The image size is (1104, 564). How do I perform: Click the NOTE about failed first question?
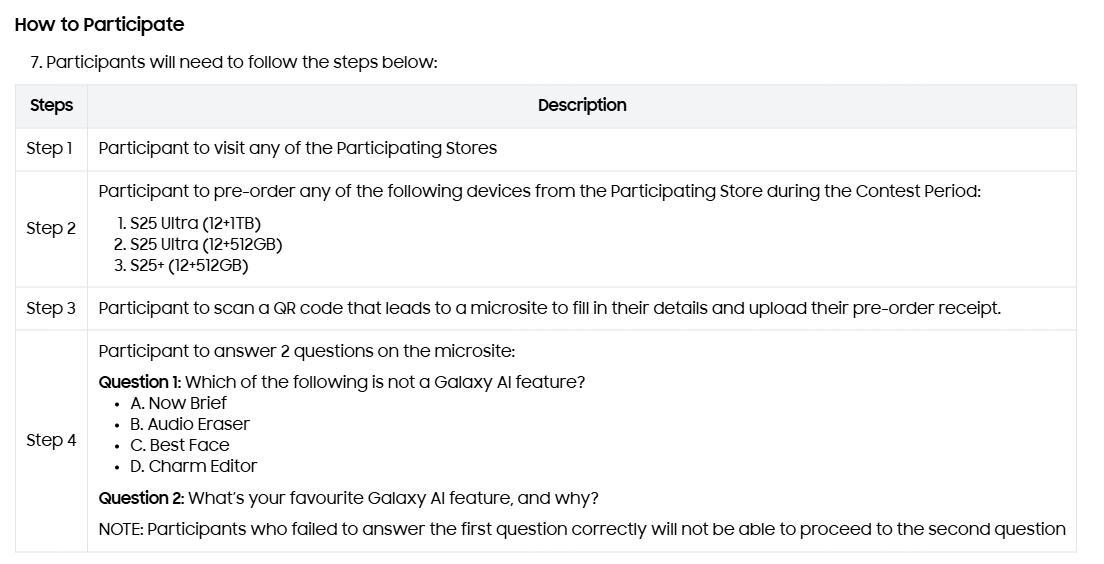[x=582, y=529]
